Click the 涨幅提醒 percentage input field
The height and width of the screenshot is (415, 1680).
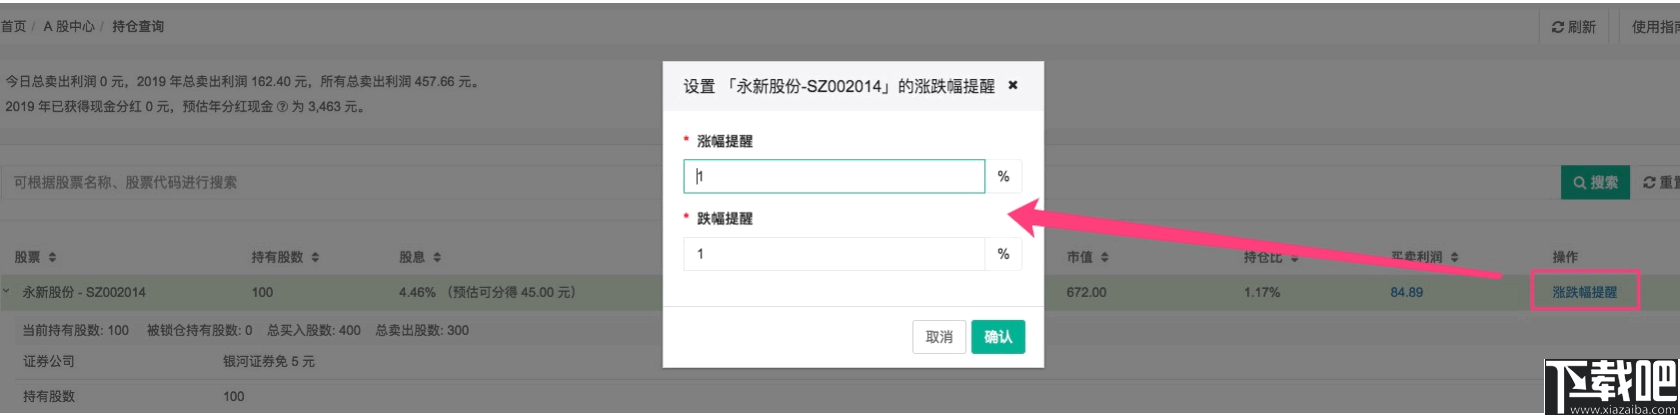coord(834,177)
